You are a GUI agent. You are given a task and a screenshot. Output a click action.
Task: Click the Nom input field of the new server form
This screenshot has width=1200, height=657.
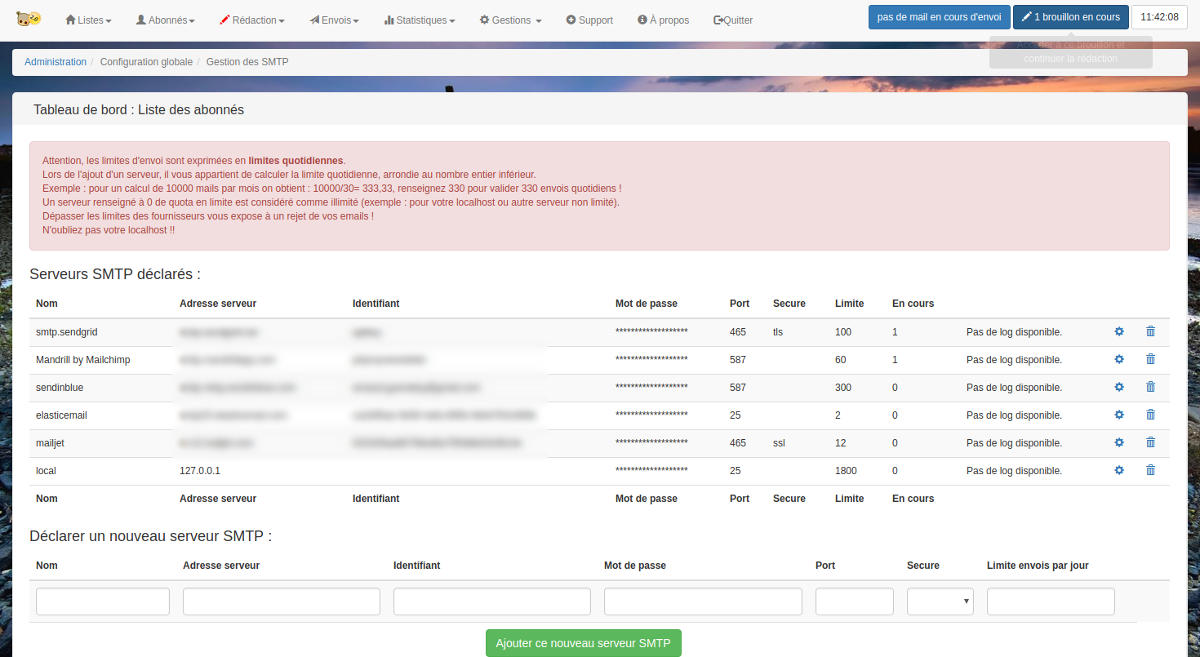coord(102,601)
